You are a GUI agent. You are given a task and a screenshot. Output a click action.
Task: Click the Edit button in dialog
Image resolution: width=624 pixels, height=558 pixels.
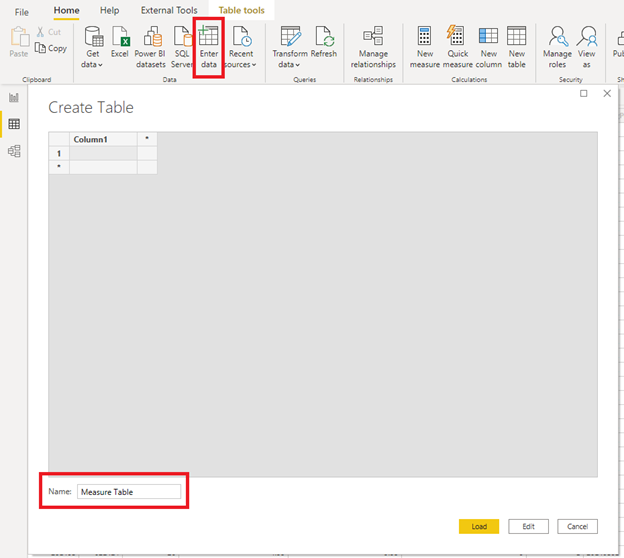click(528, 526)
